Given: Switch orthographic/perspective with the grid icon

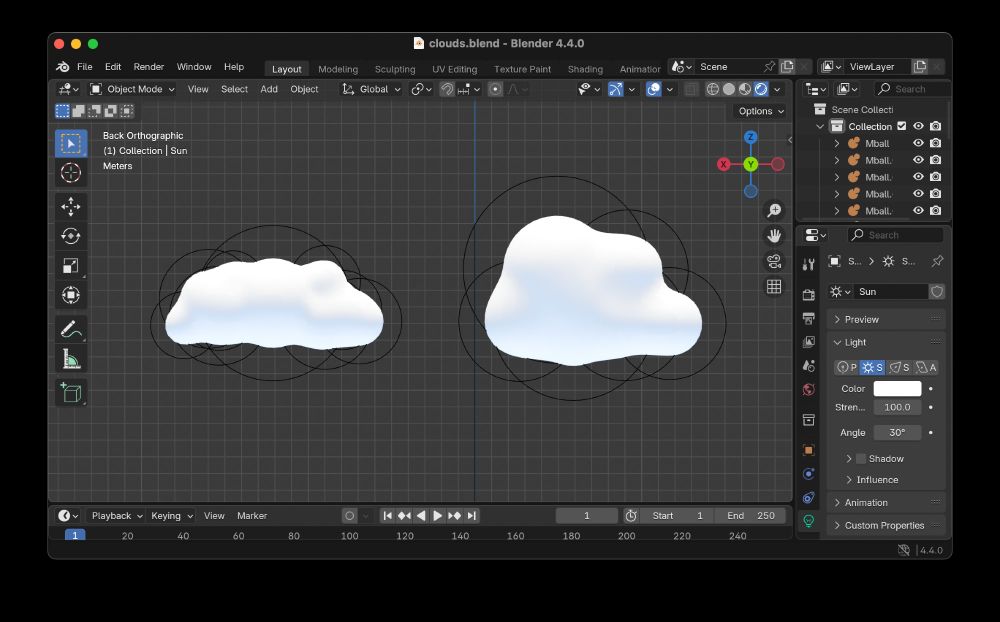Looking at the screenshot, I should tap(774, 287).
